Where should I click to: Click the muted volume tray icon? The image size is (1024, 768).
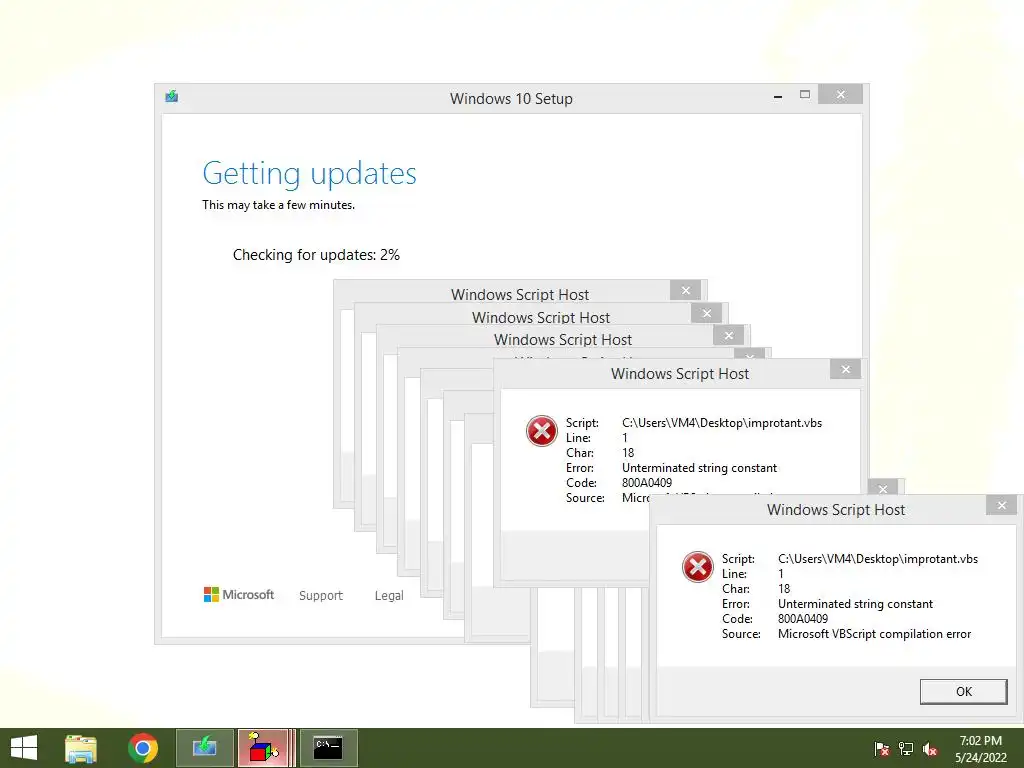point(930,749)
